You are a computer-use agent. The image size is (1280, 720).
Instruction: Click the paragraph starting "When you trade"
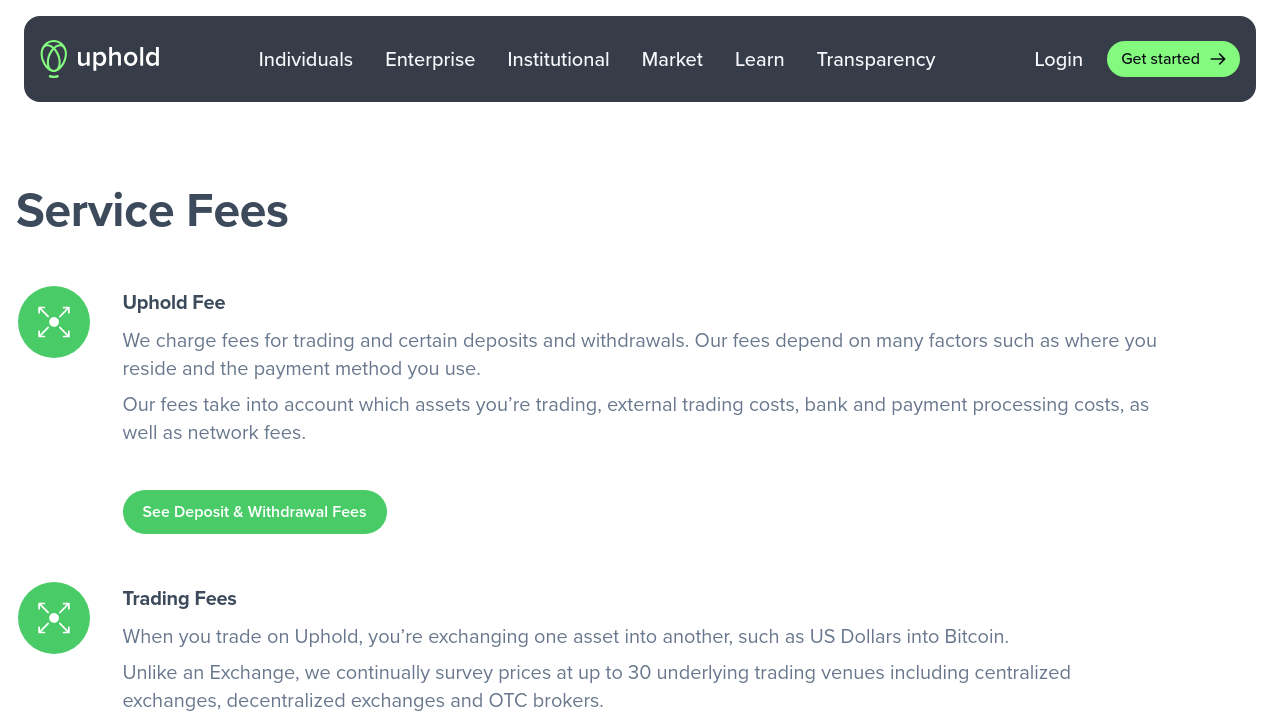(565, 637)
